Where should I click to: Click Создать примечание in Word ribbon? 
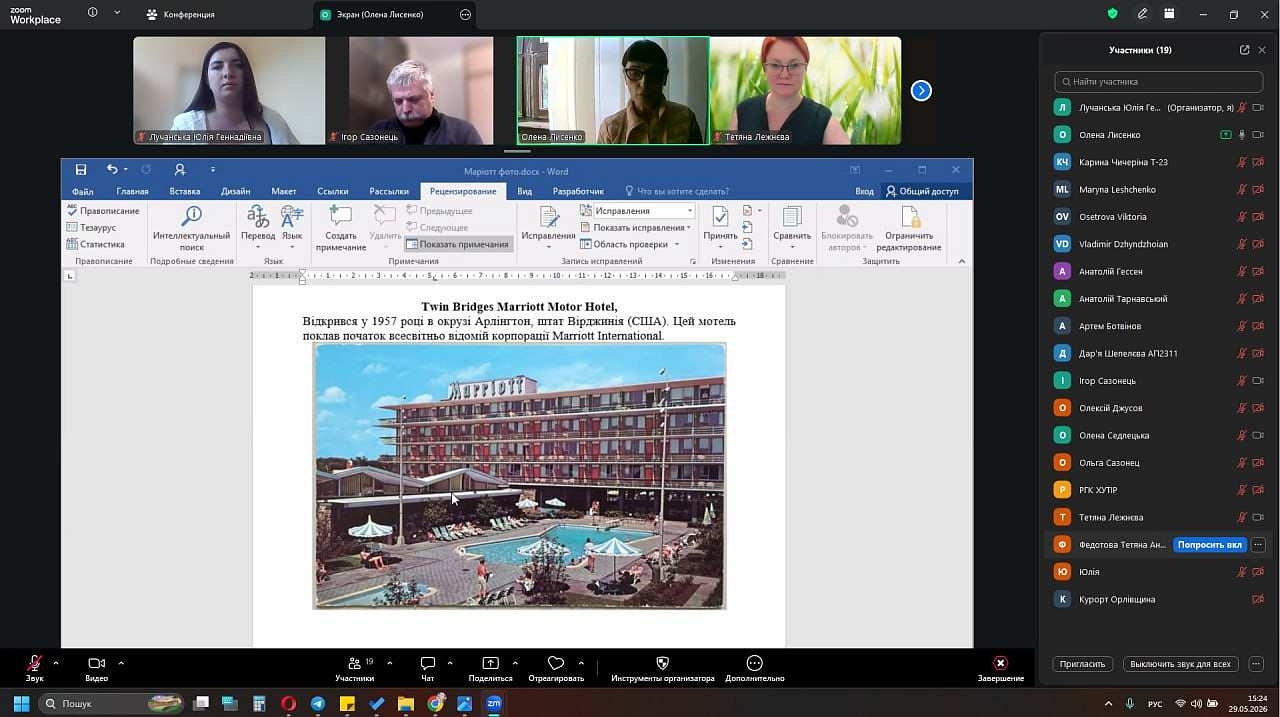click(x=341, y=228)
